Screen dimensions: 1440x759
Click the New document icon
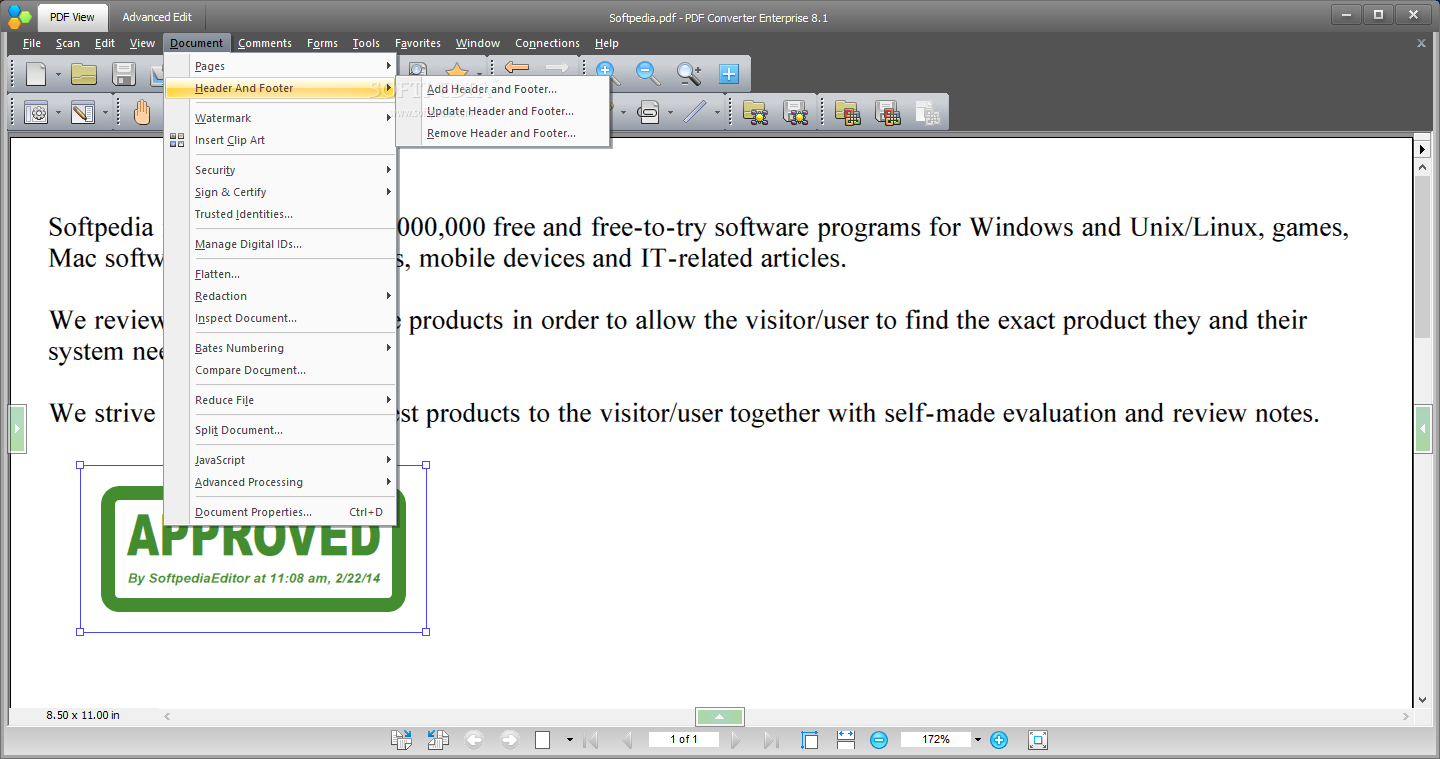tap(36, 73)
